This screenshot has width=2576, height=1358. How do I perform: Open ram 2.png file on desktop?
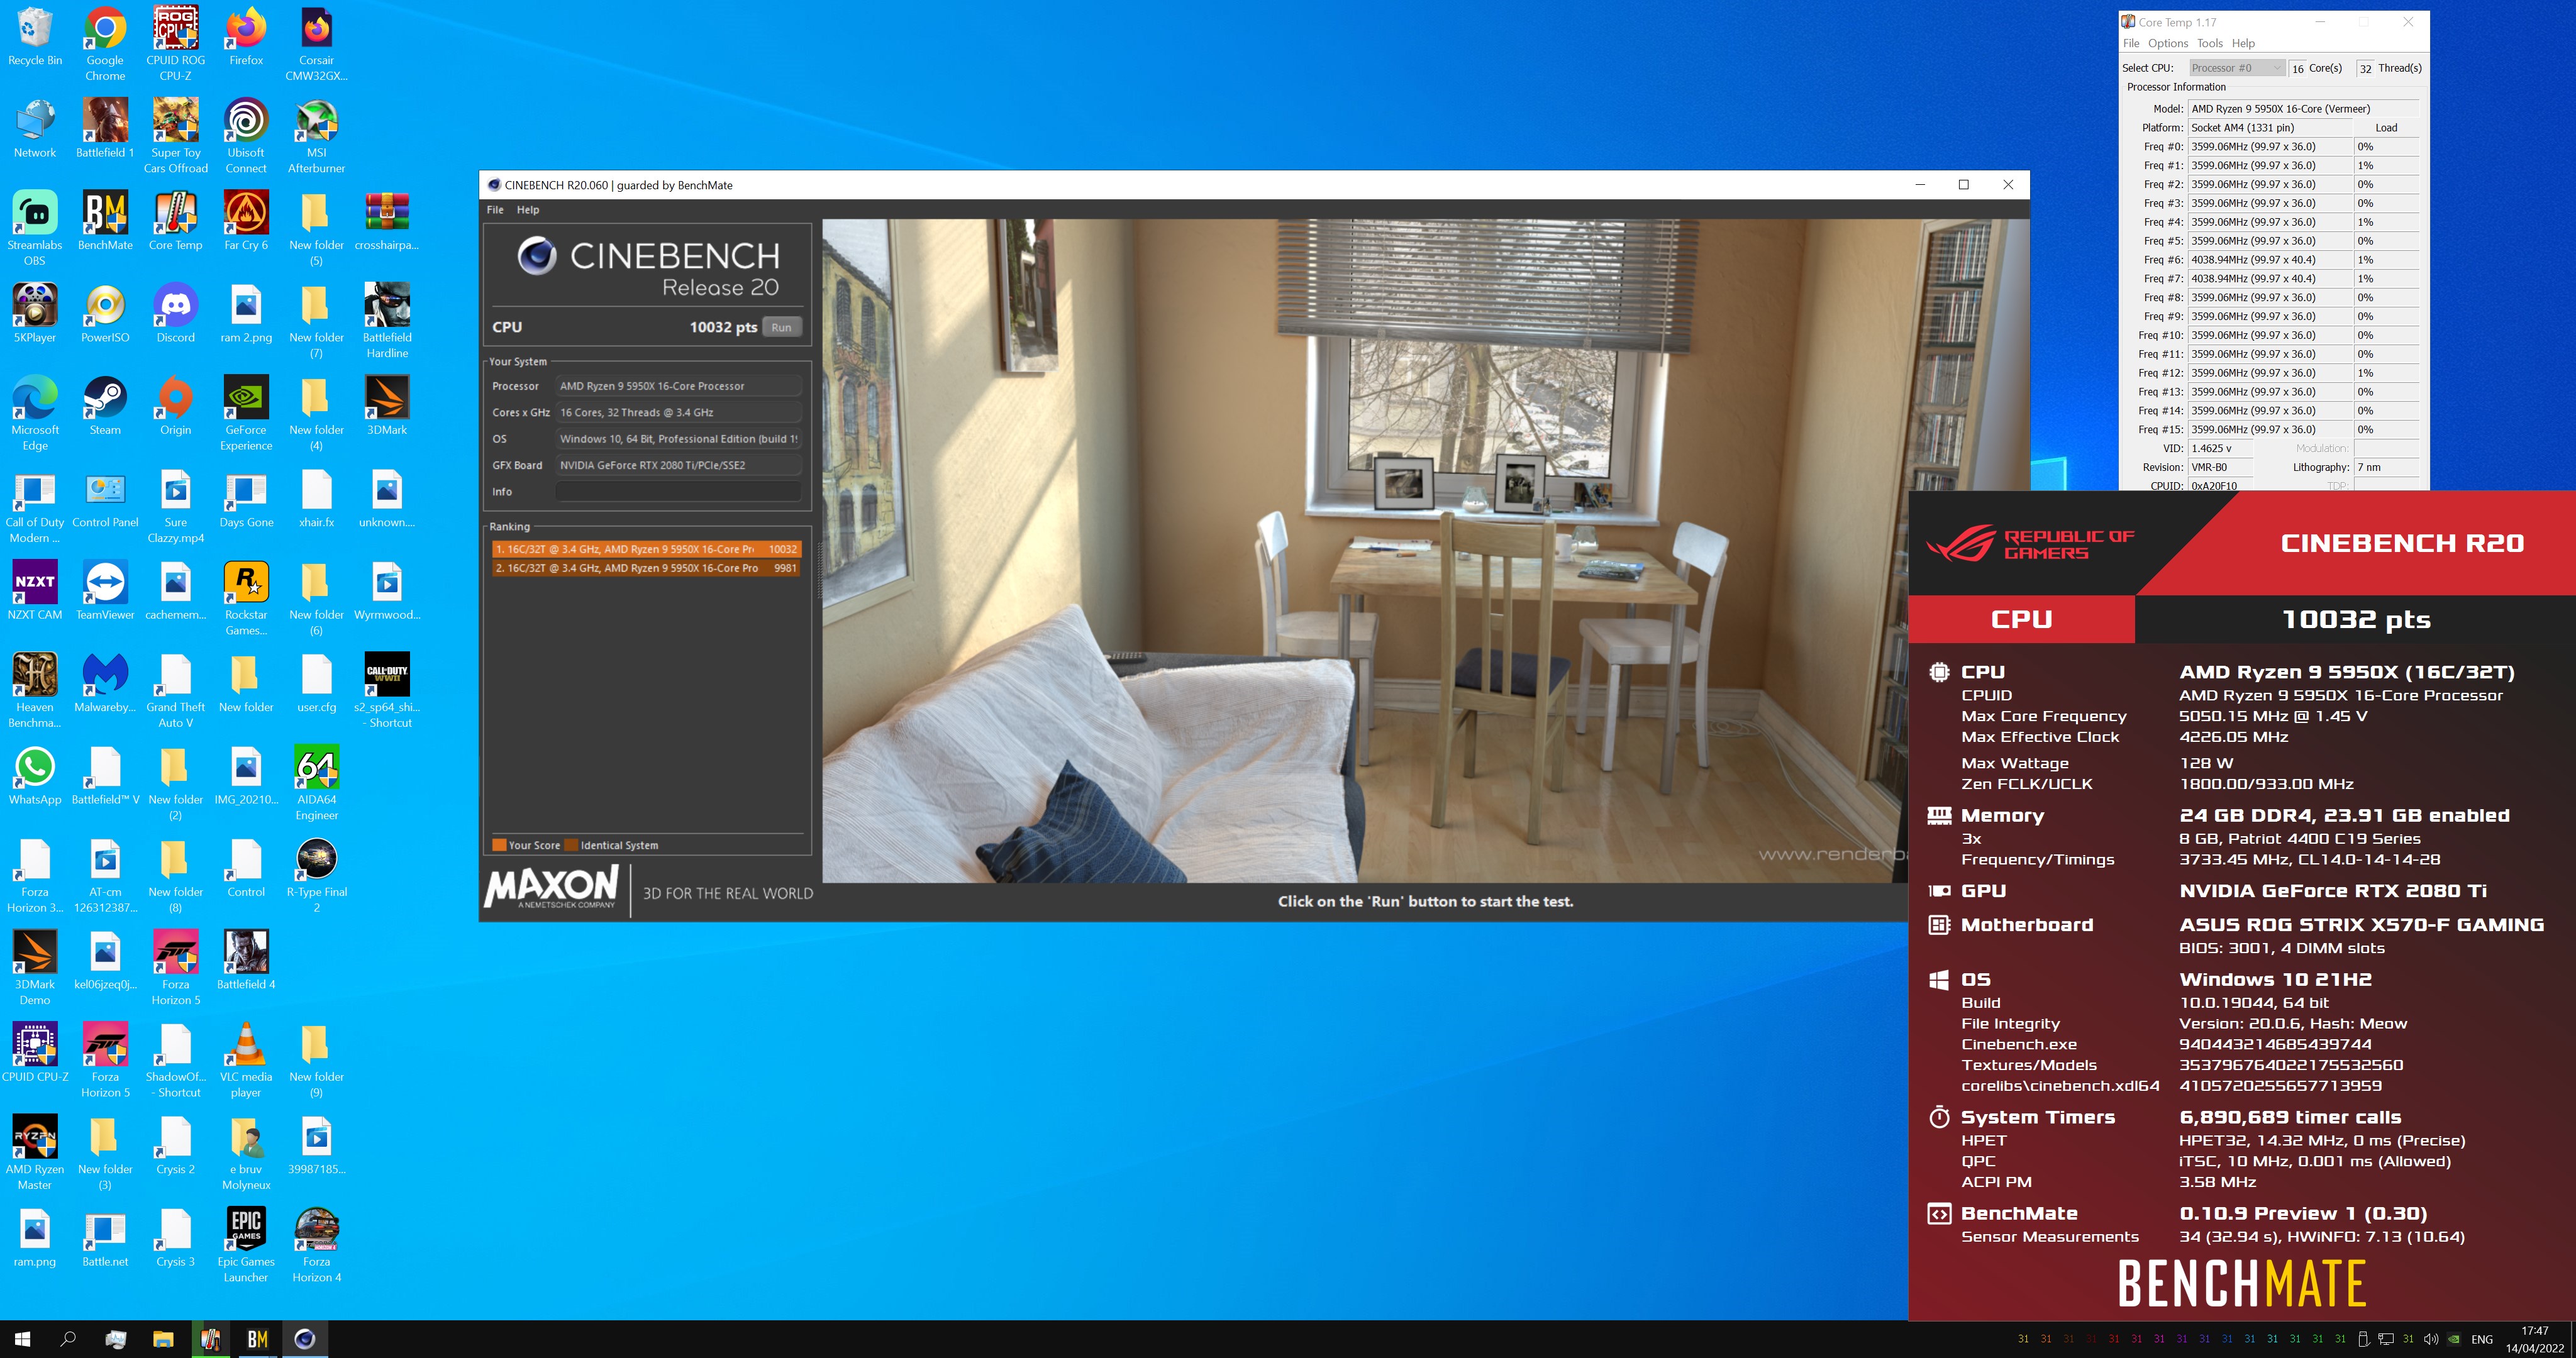[246, 314]
